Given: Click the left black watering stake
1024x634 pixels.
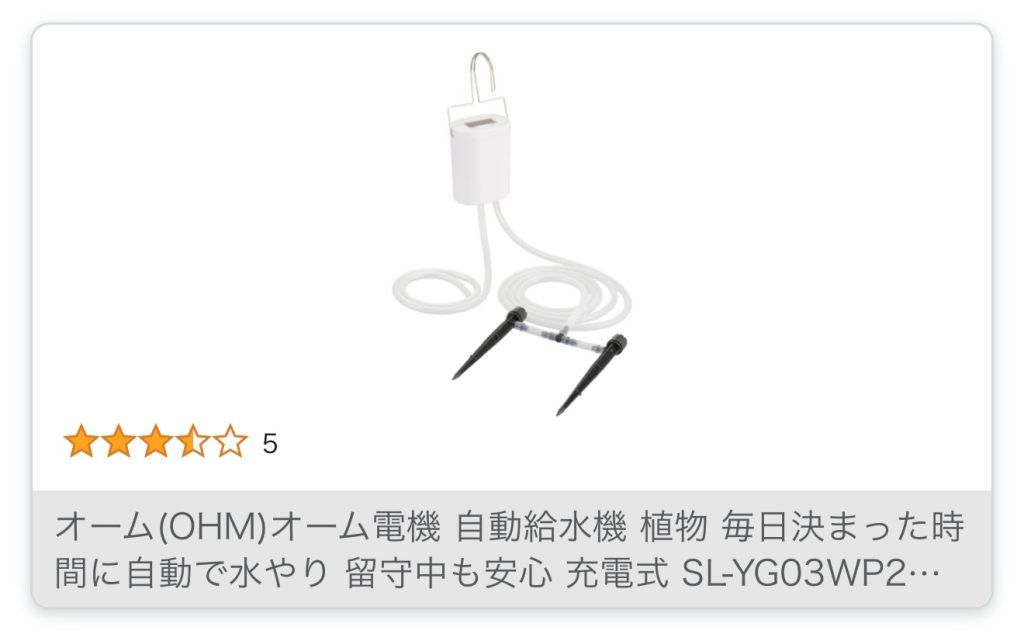Looking at the screenshot, I should click(489, 343).
